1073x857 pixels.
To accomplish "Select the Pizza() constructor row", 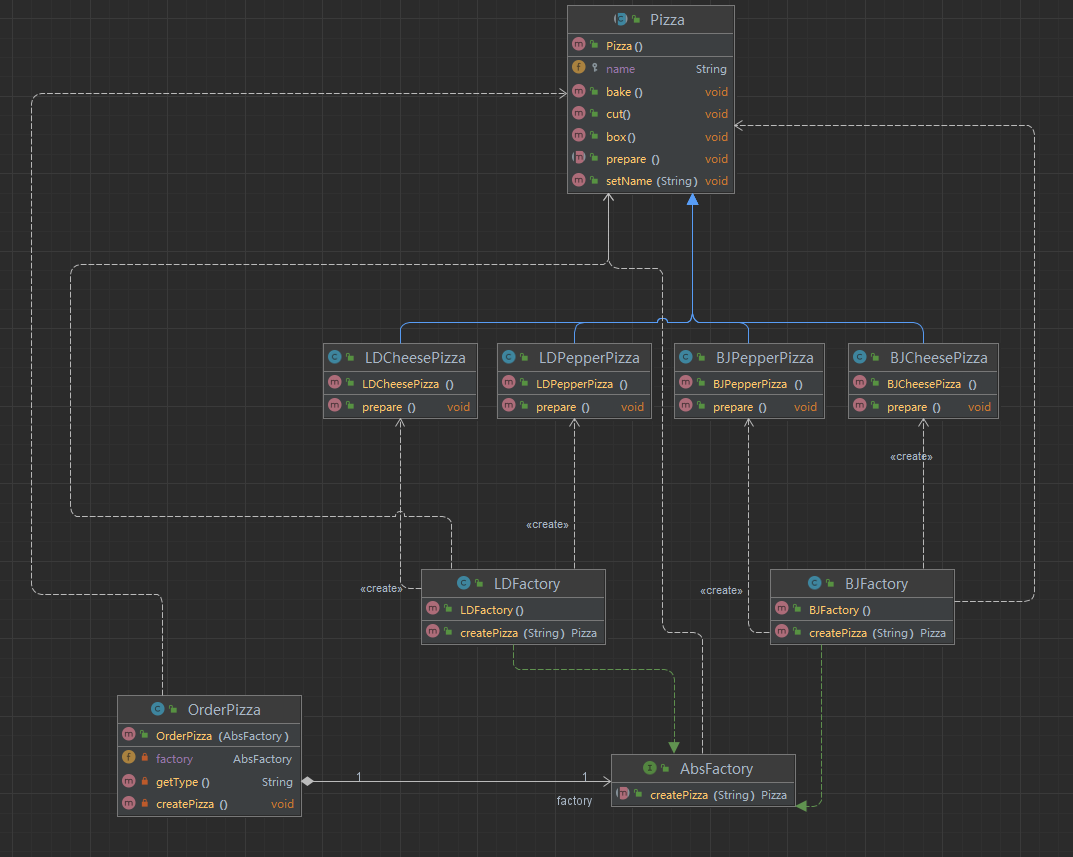I will [x=651, y=46].
